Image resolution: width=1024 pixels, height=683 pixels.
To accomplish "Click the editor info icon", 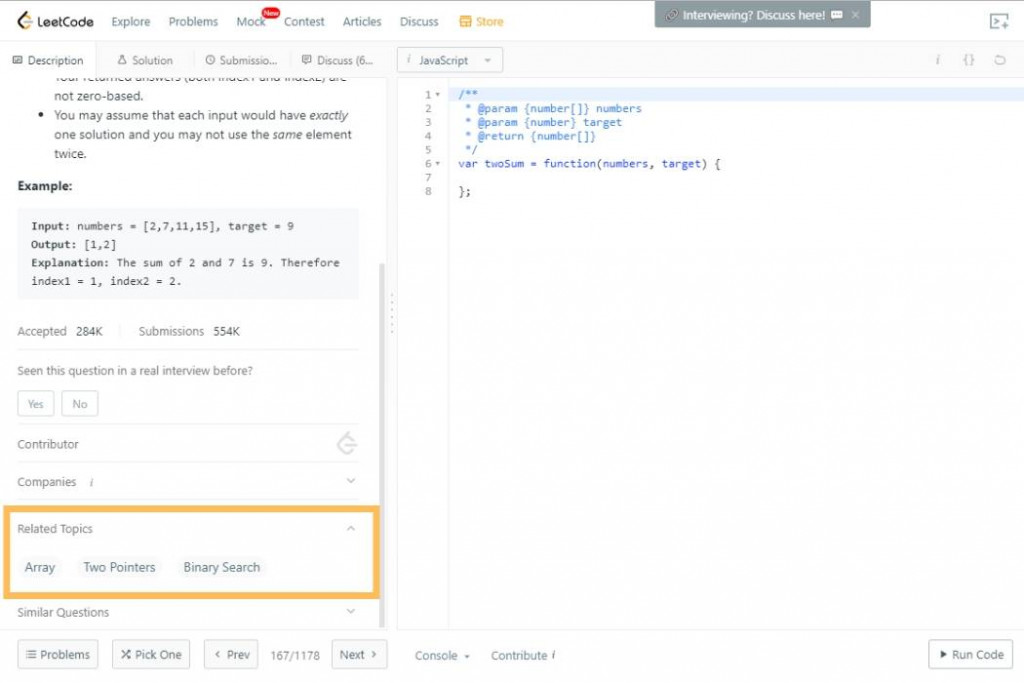I will coord(938,59).
